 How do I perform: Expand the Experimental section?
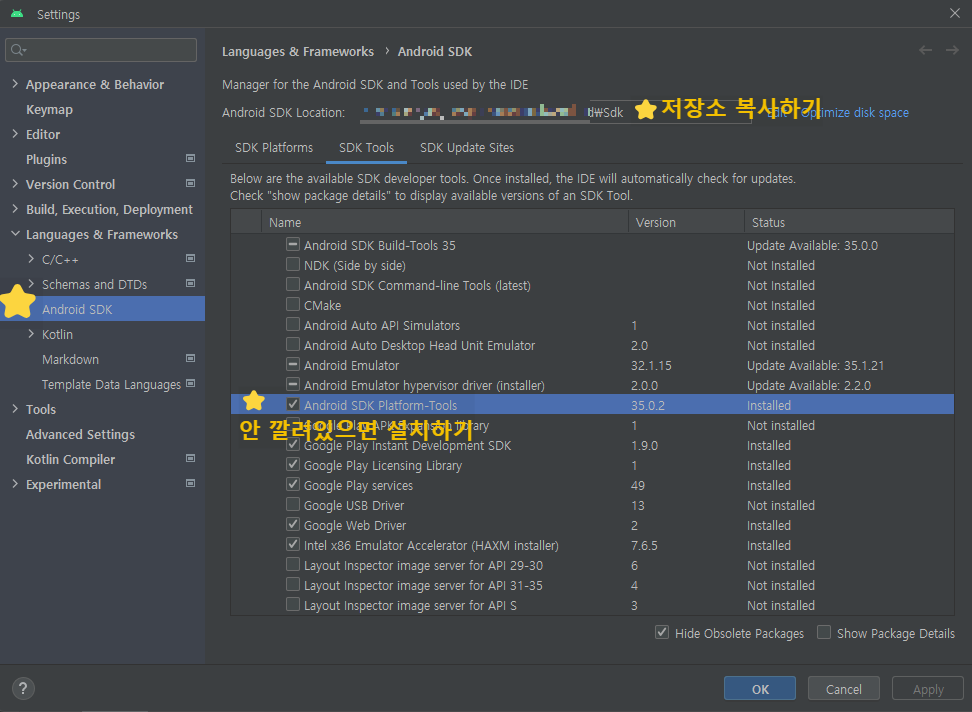[15, 483]
